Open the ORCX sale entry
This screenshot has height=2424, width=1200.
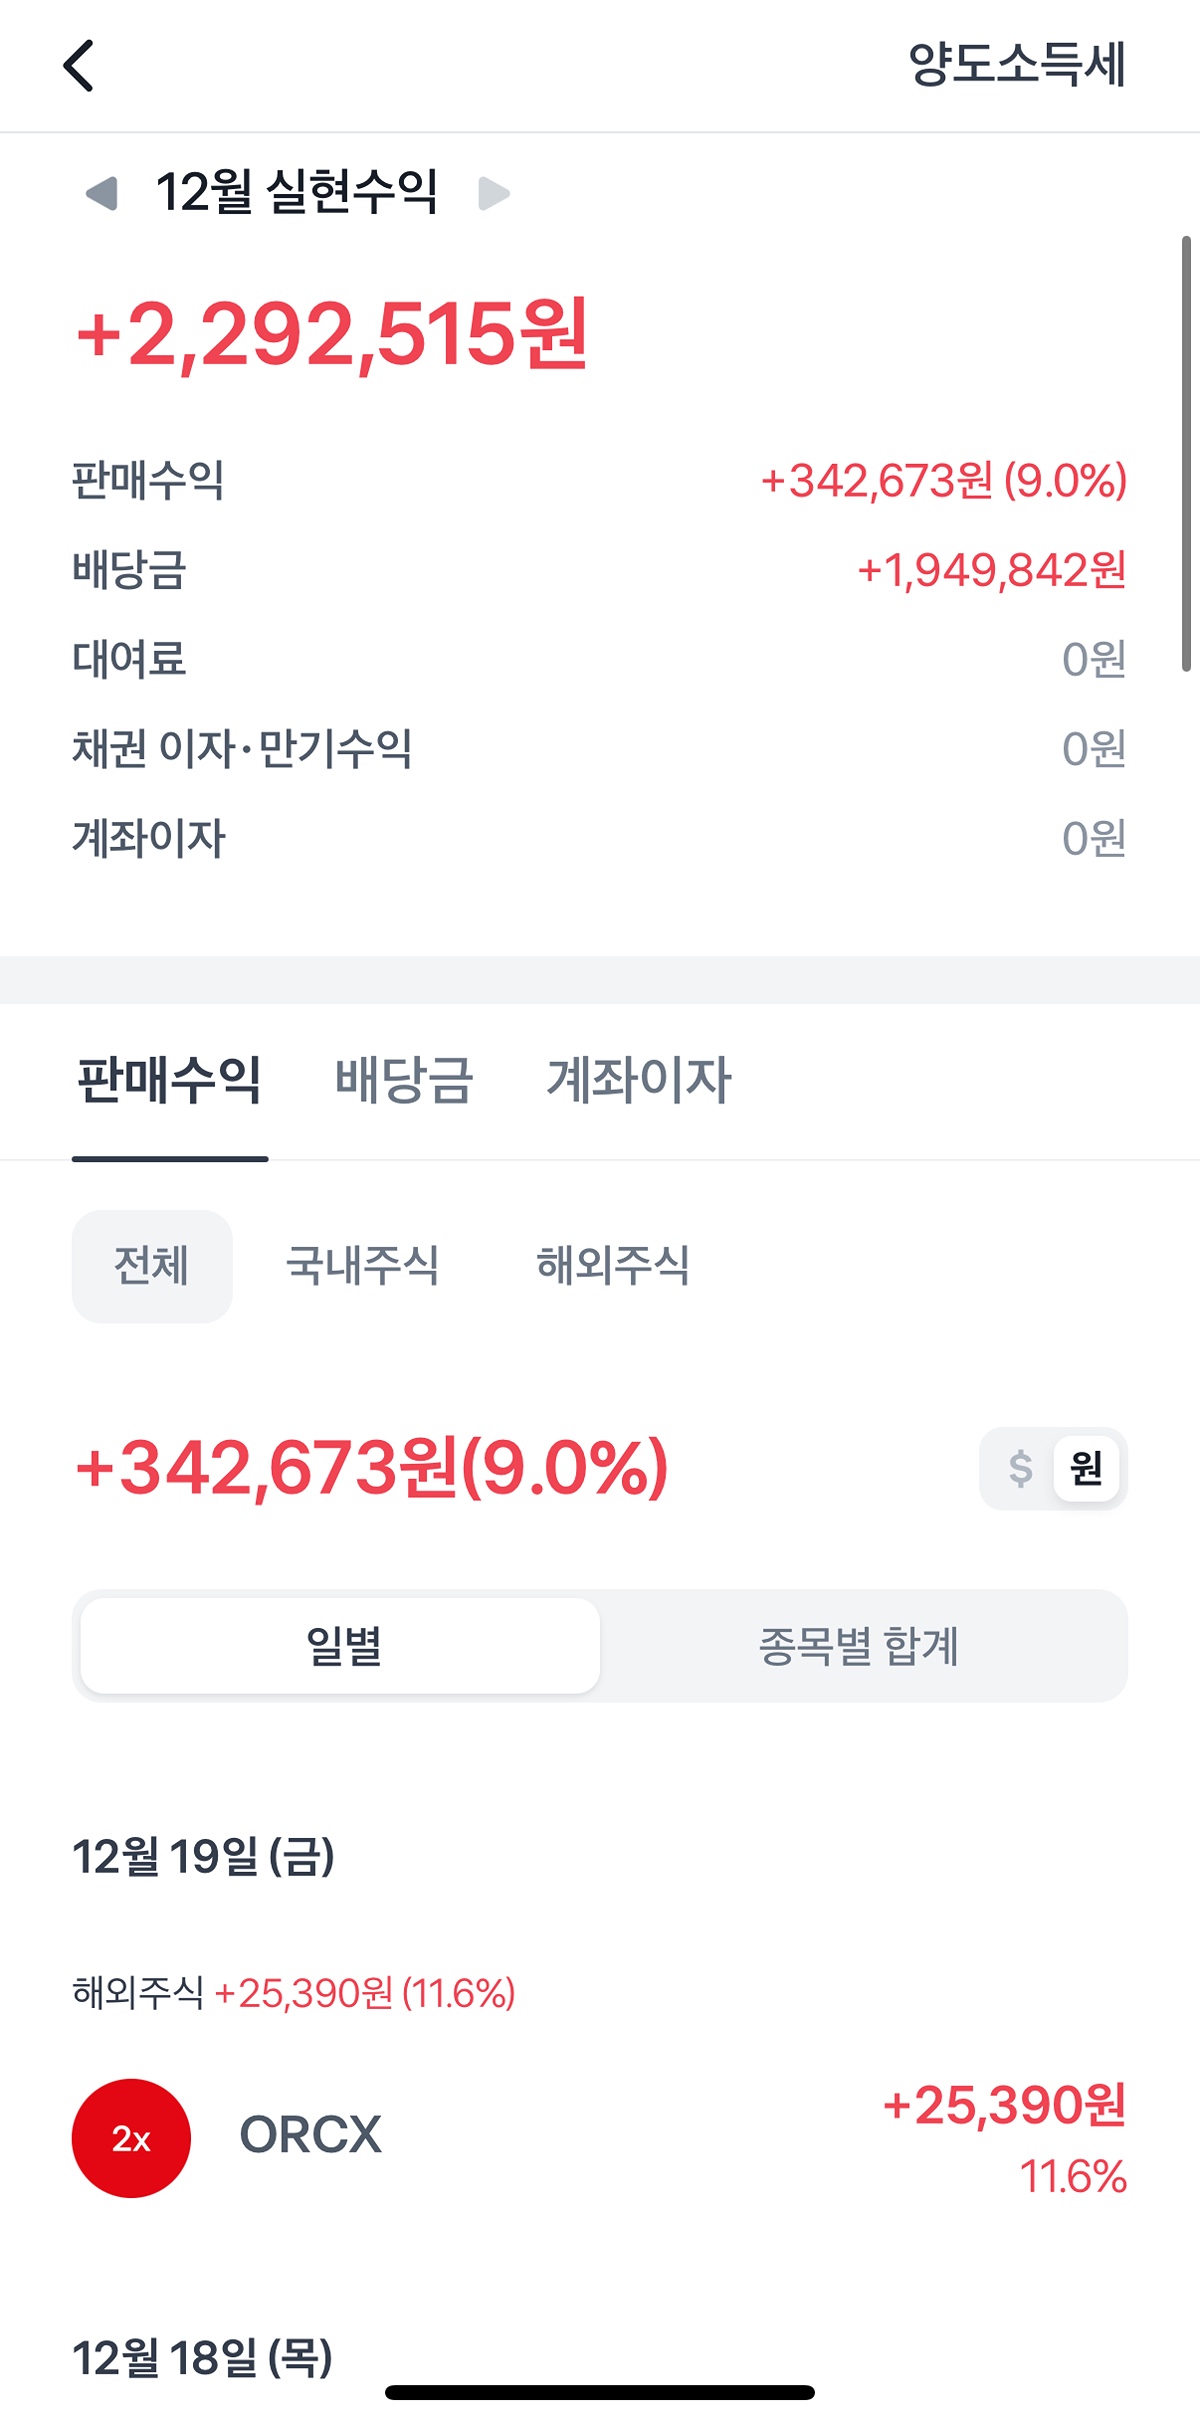600,2138
